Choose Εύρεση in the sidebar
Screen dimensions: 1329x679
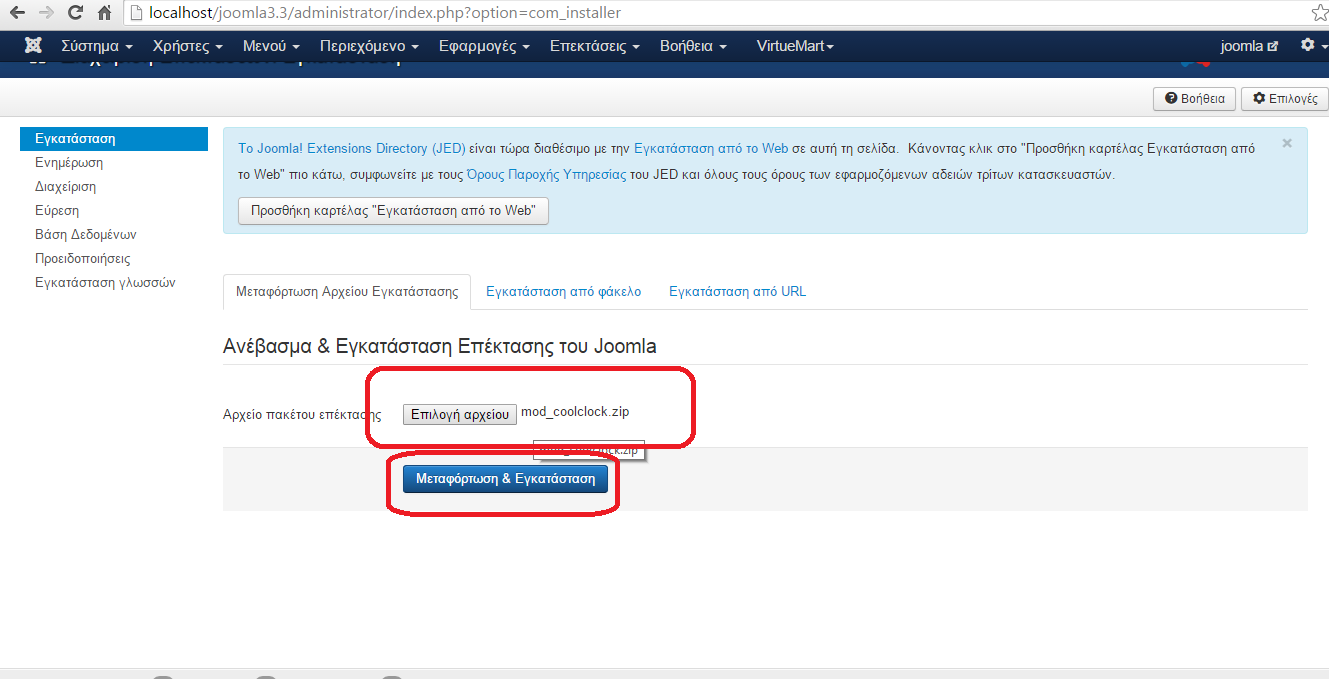click(57, 211)
